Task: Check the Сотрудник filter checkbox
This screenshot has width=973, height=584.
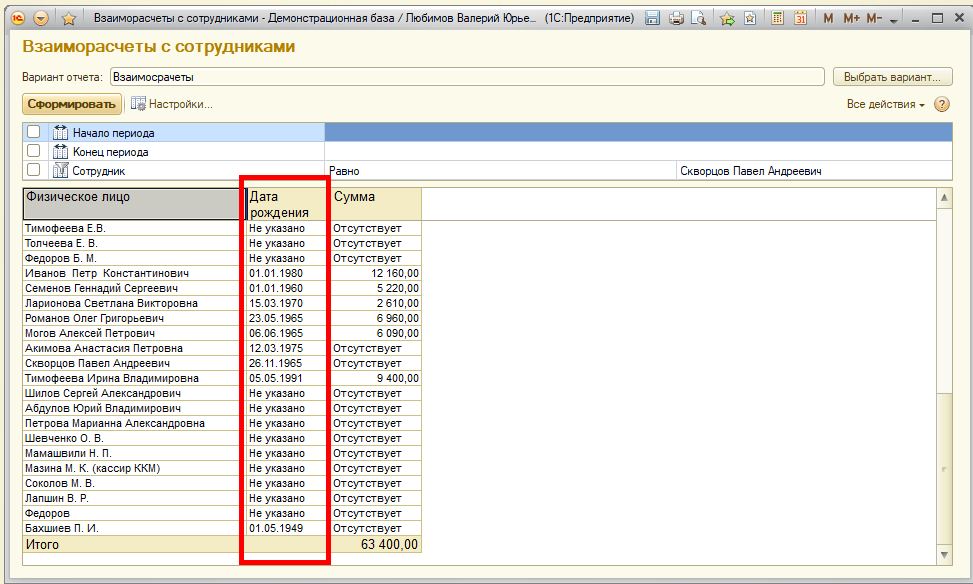Action: 34,171
